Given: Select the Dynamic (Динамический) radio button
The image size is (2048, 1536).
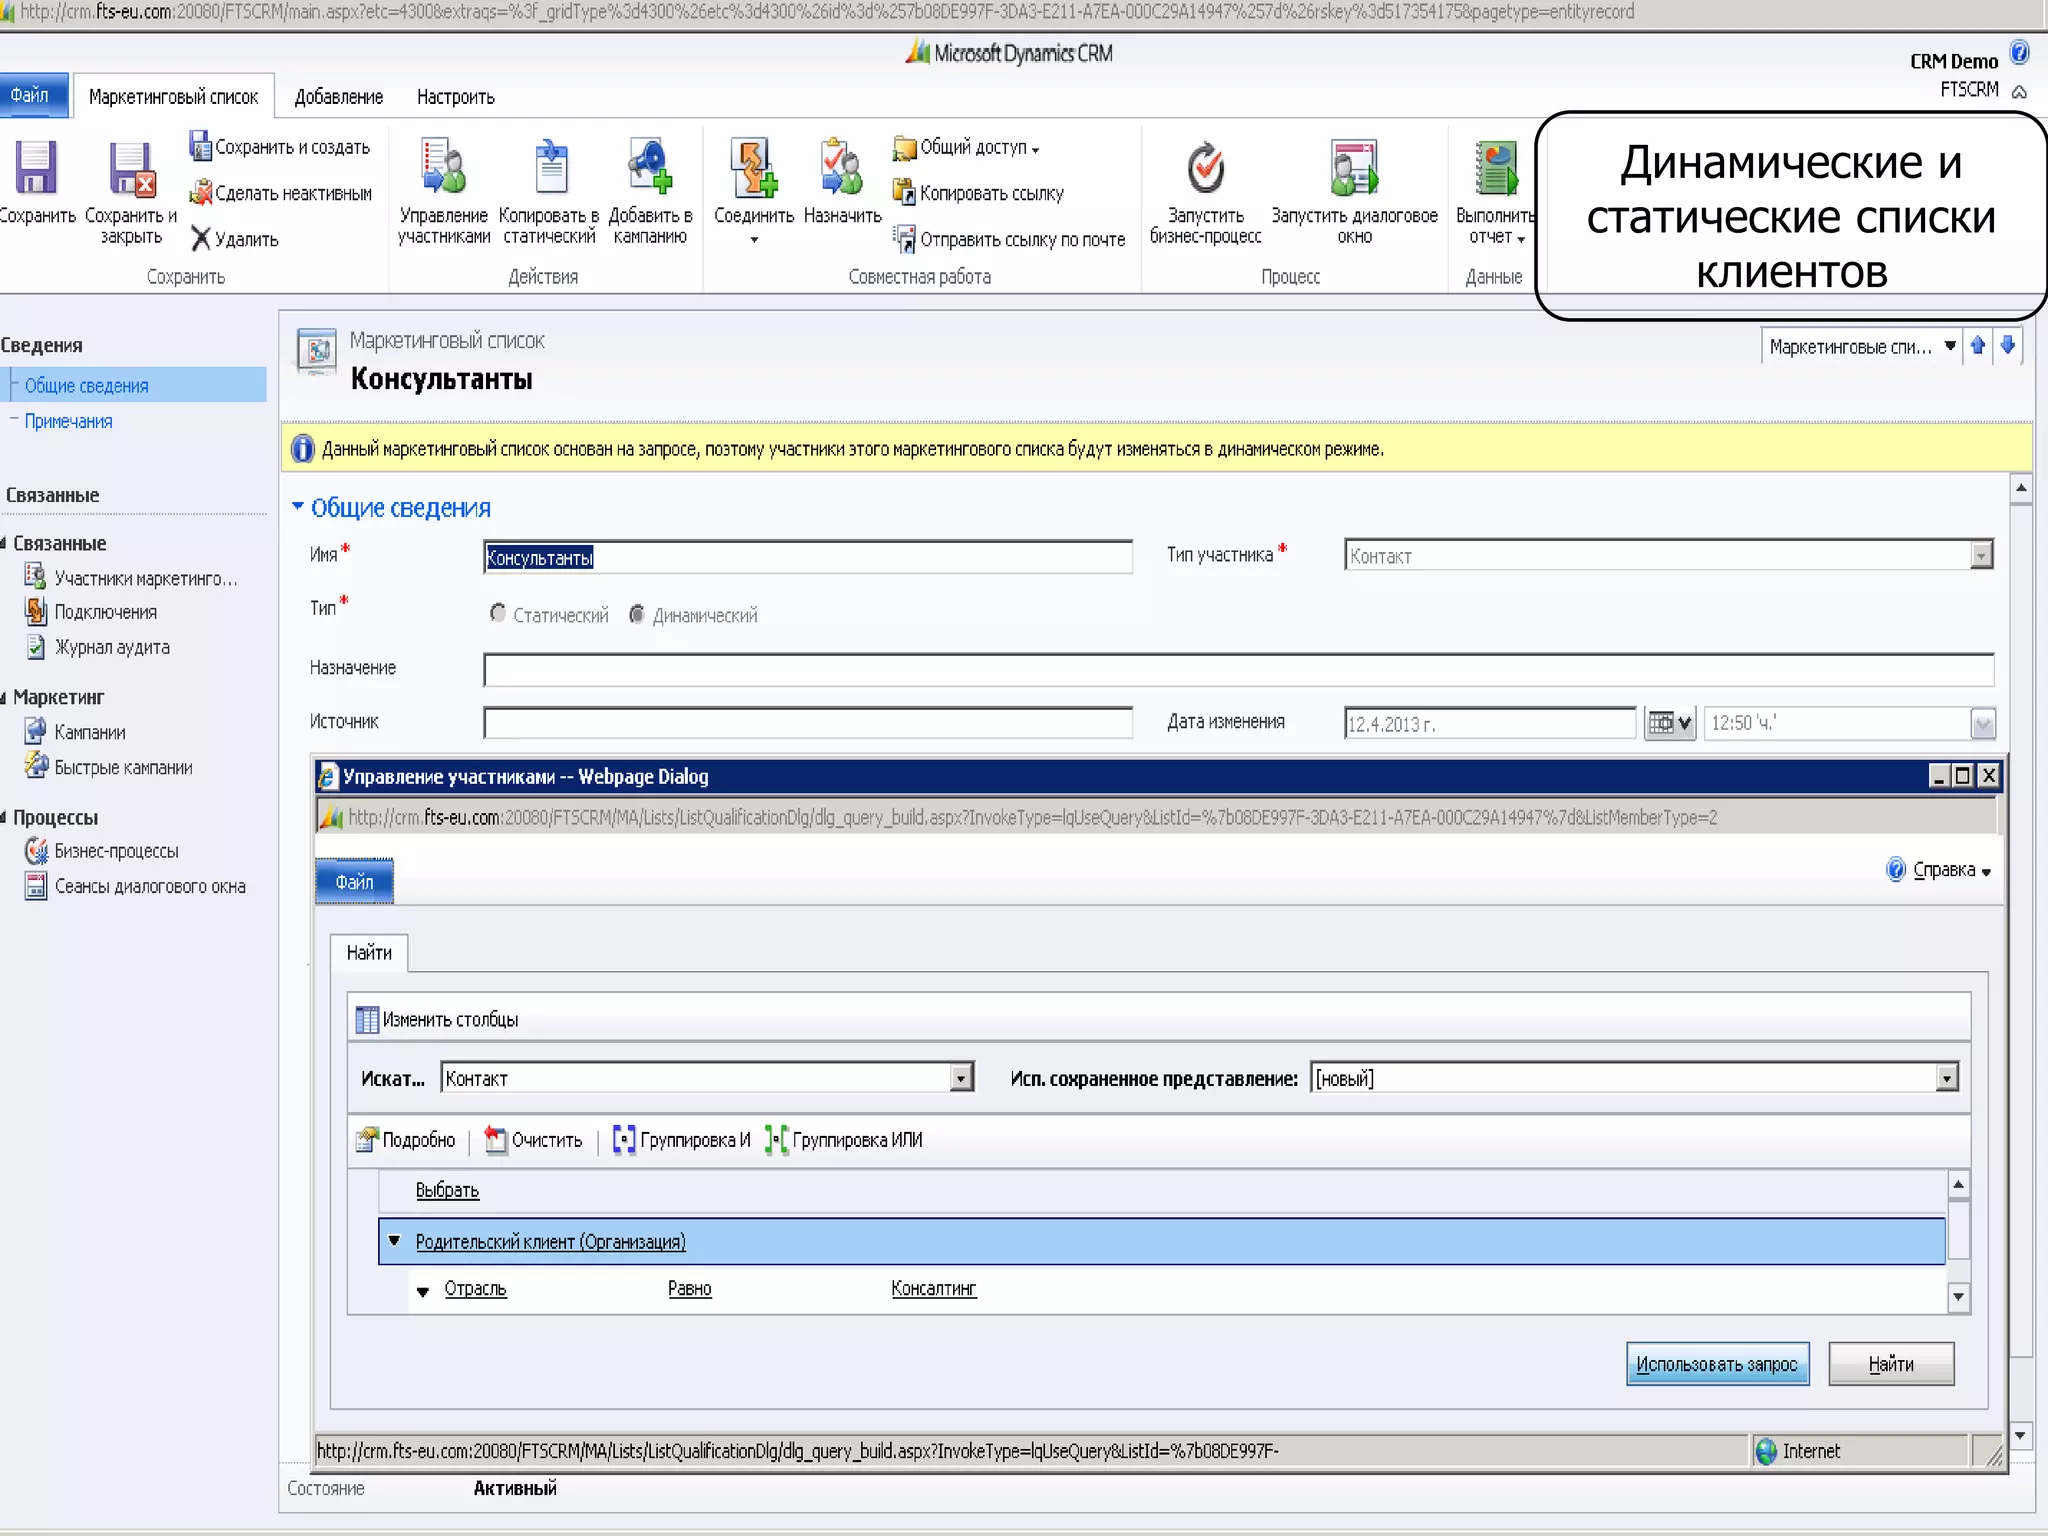Looking at the screenshot, I should coord(636,613).
